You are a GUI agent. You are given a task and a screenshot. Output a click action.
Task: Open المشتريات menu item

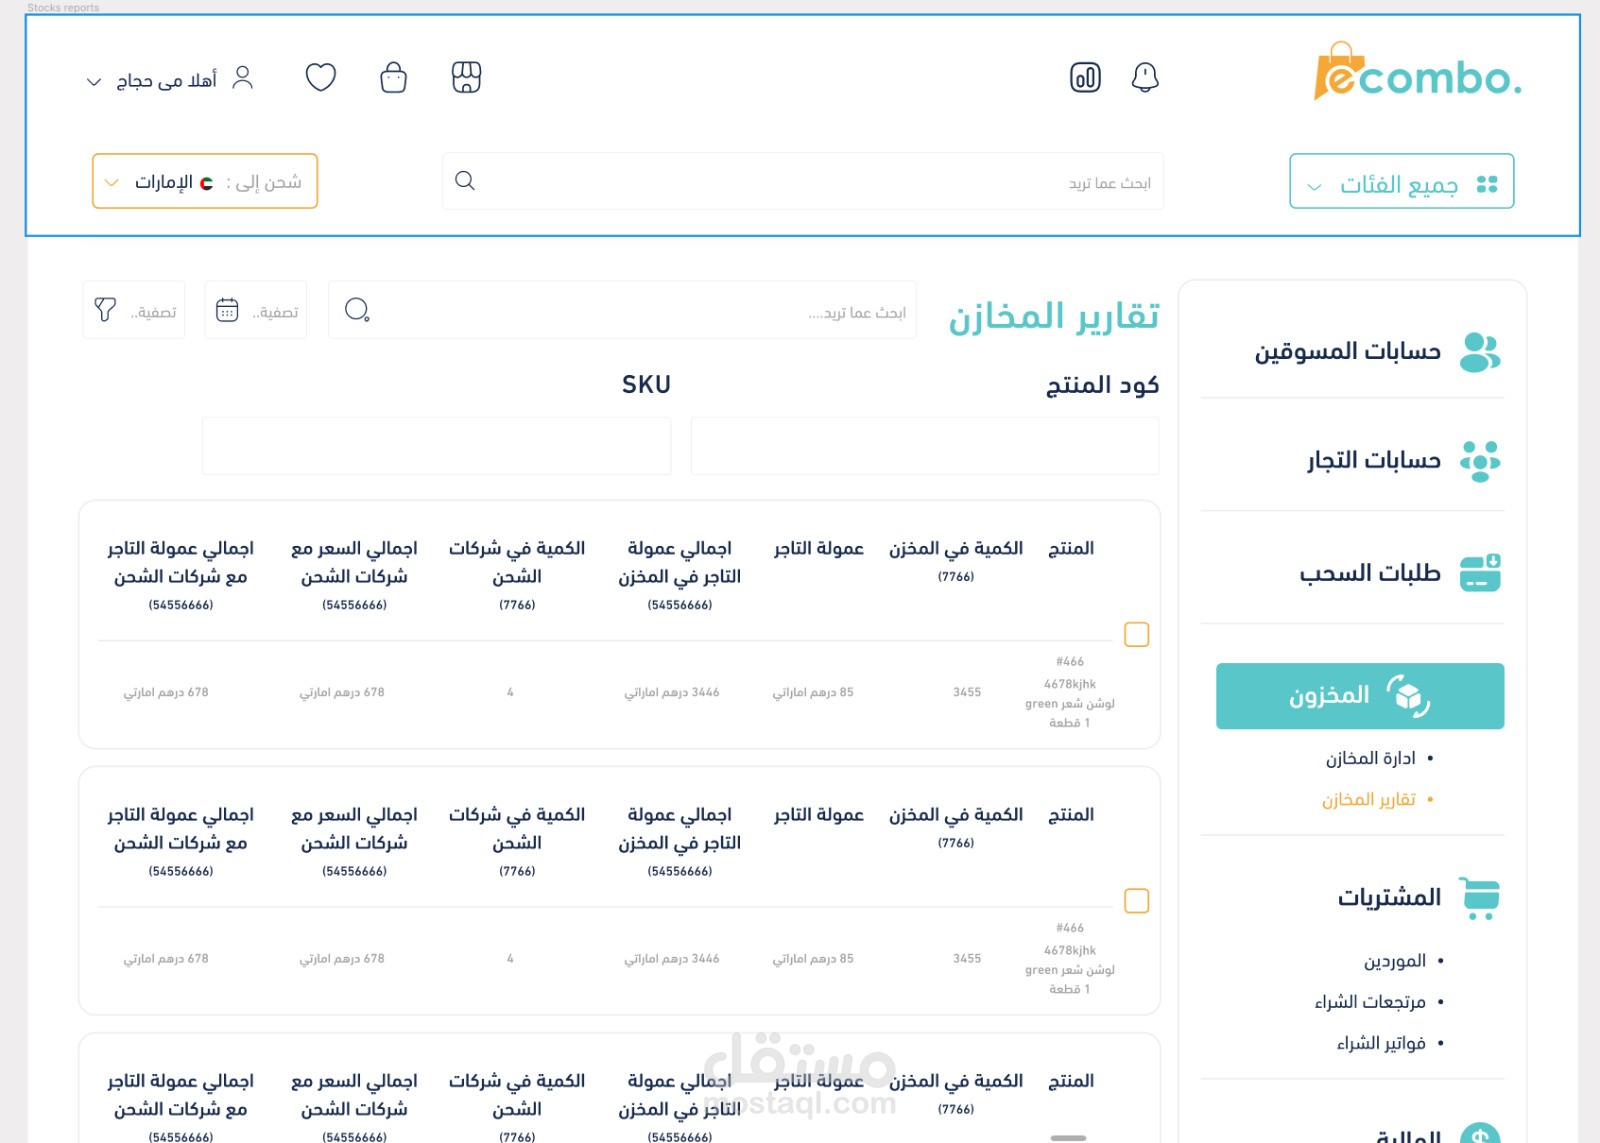pos(1390,897)
